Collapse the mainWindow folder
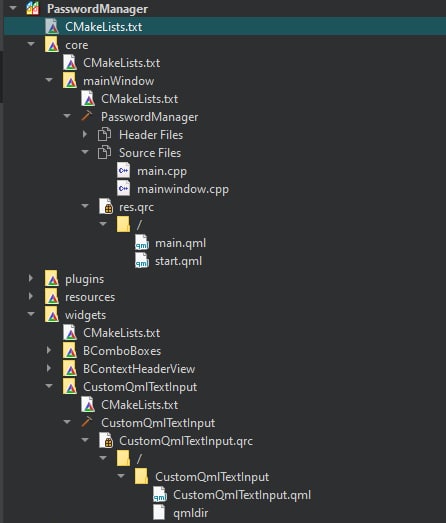Image resolution: width=446 pixels, height=523 pixels. [x=49, y=80]
